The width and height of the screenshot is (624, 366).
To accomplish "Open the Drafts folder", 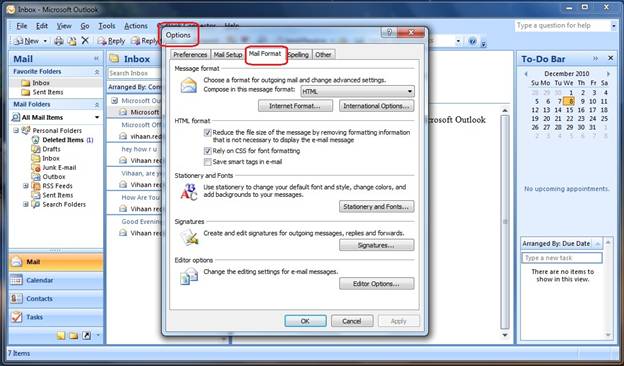I will (51, 149).
